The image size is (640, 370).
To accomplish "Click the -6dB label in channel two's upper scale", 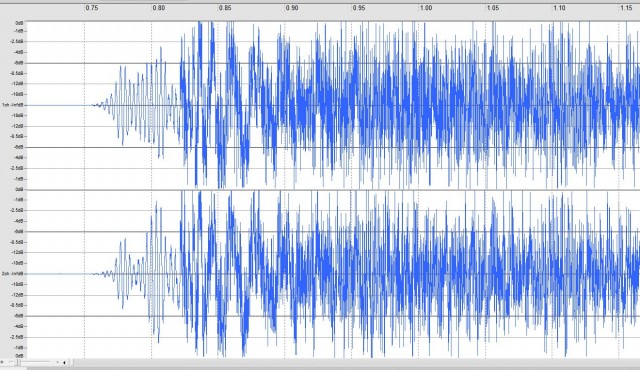I will pos(19,231).
